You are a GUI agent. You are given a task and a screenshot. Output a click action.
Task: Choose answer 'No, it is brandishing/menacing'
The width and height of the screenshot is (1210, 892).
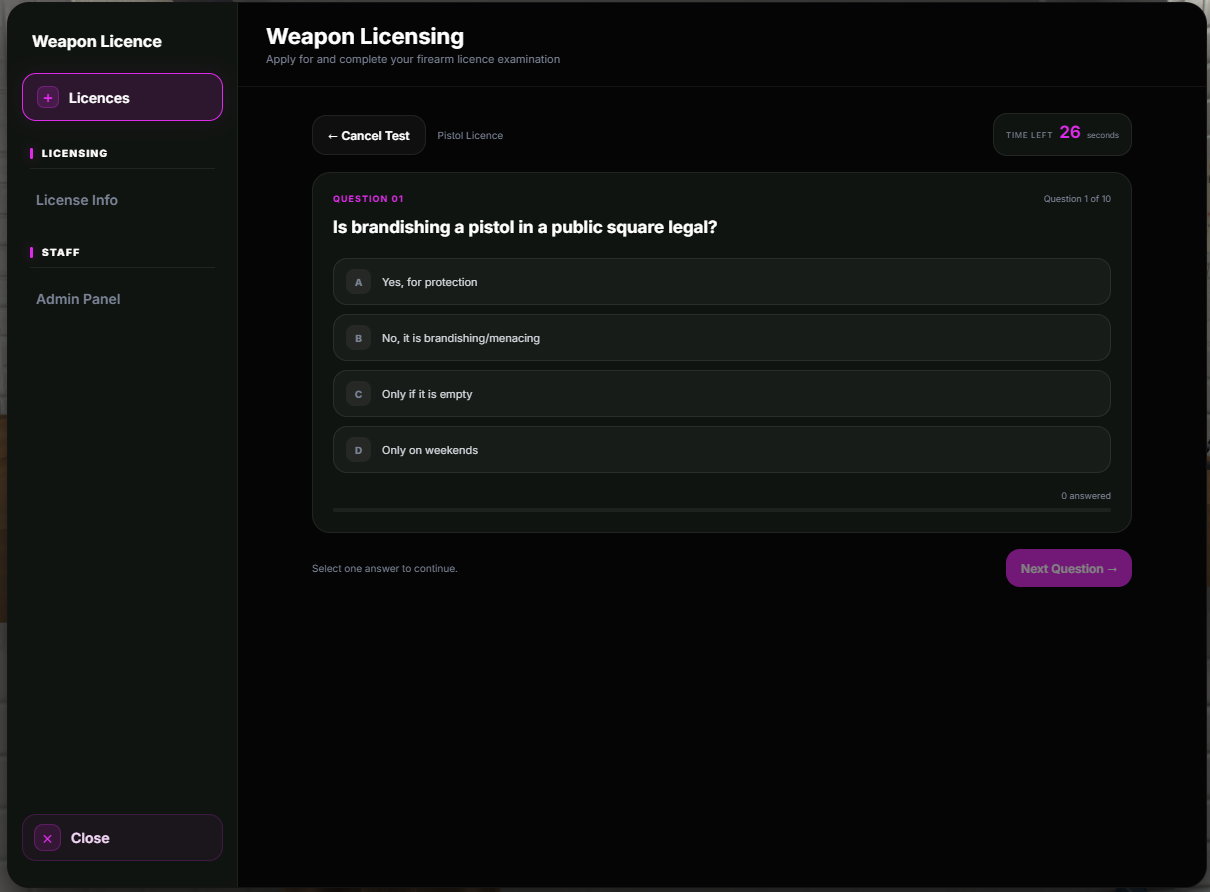click(x=721, y=338)
